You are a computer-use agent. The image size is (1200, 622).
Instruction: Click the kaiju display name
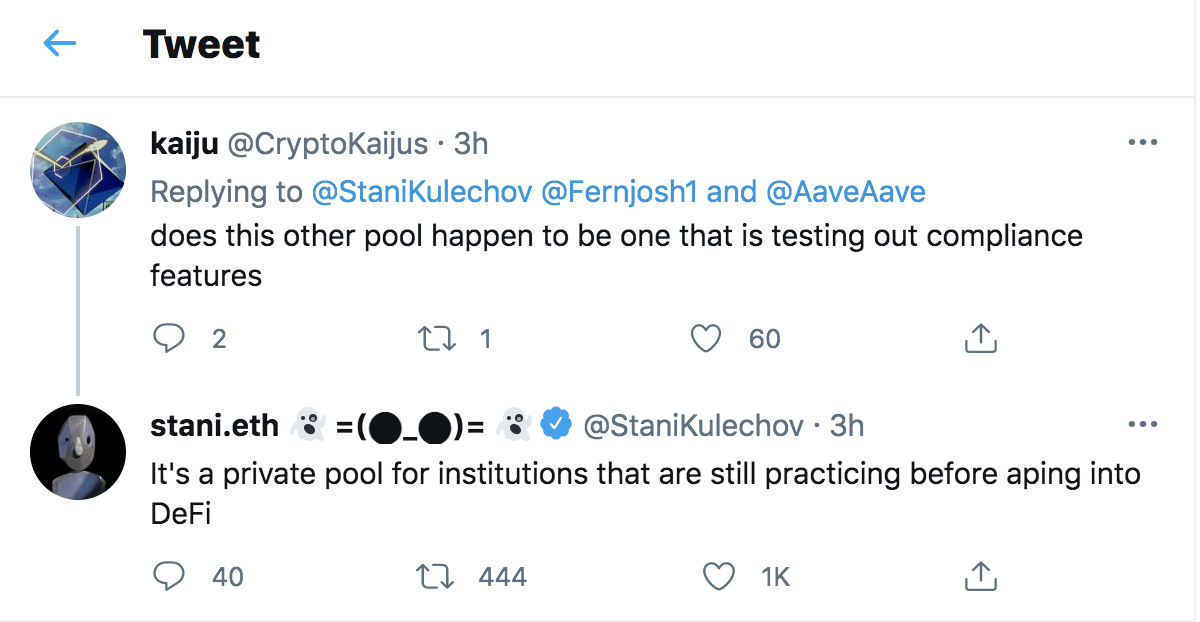184,144
